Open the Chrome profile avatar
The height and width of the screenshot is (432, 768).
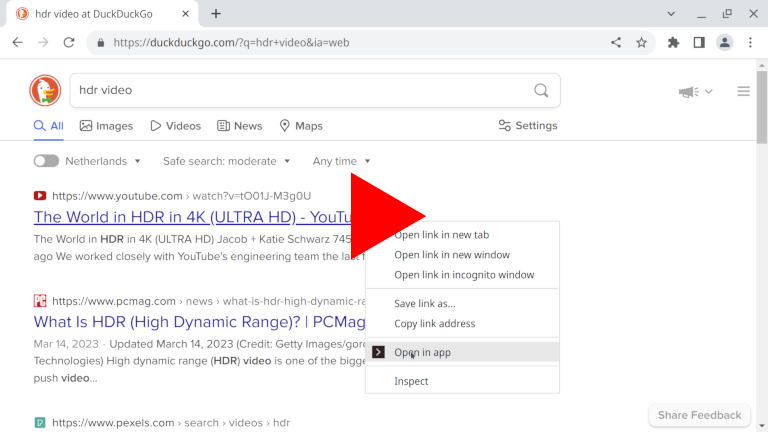pyautogui.click(x=724, y=43)
